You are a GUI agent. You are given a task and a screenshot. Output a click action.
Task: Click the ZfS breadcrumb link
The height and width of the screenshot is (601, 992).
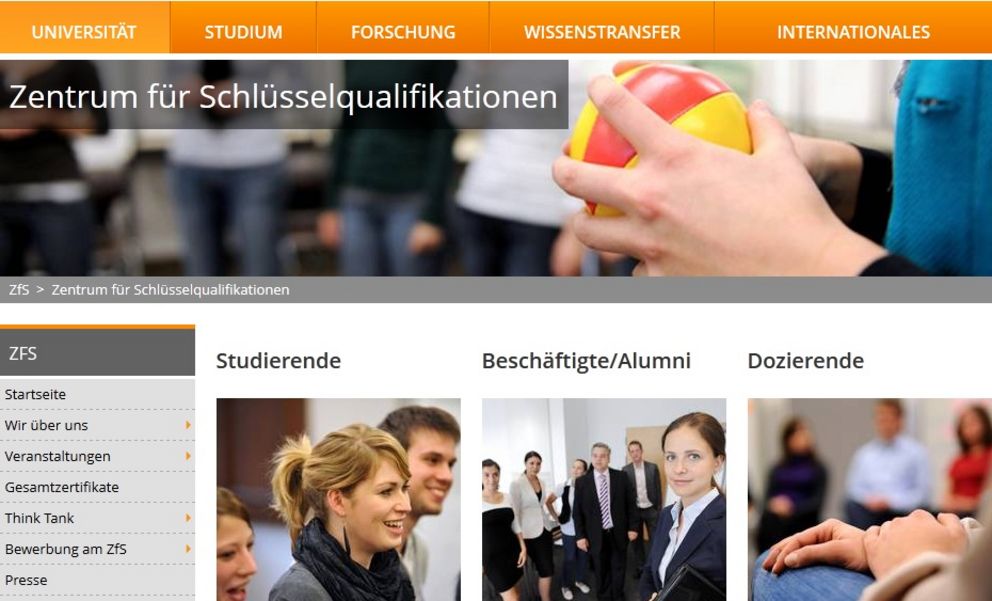[x=19, y=290]
